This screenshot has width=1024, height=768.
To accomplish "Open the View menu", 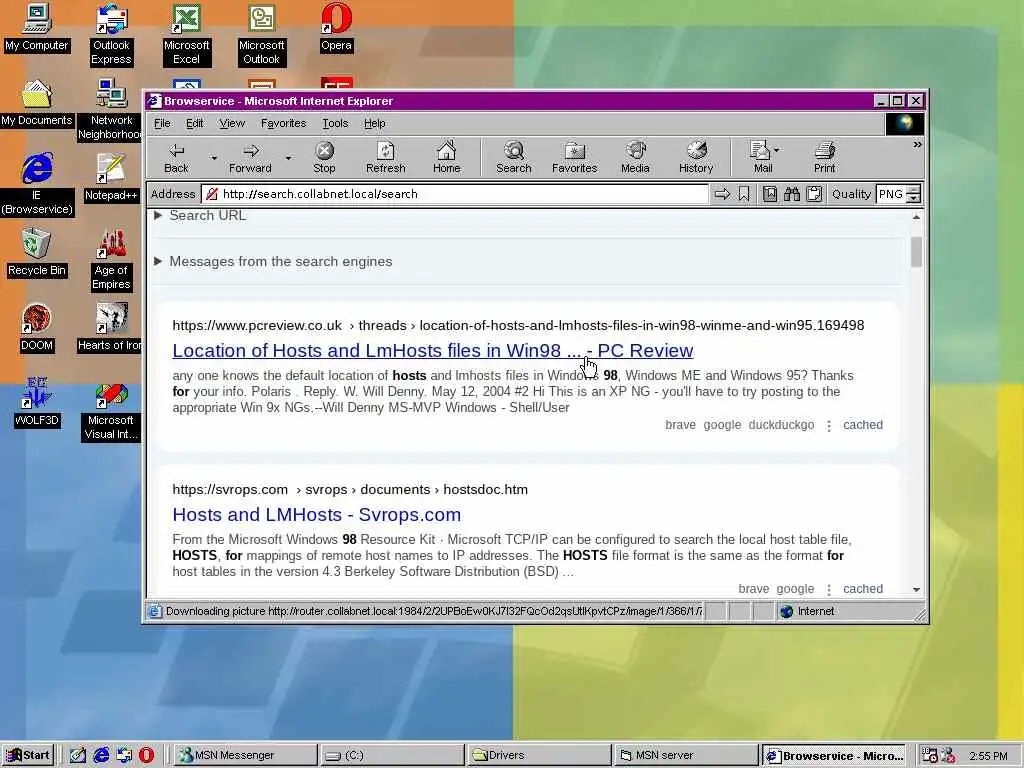I will (x=232, y=123).
